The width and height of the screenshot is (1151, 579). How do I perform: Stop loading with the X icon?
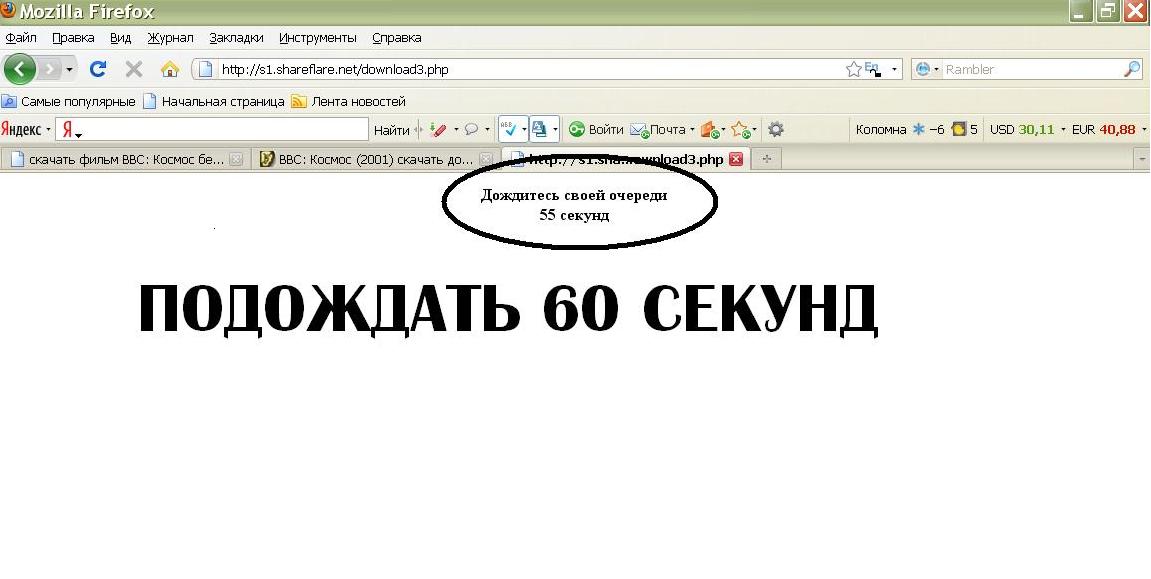point(133,69)
